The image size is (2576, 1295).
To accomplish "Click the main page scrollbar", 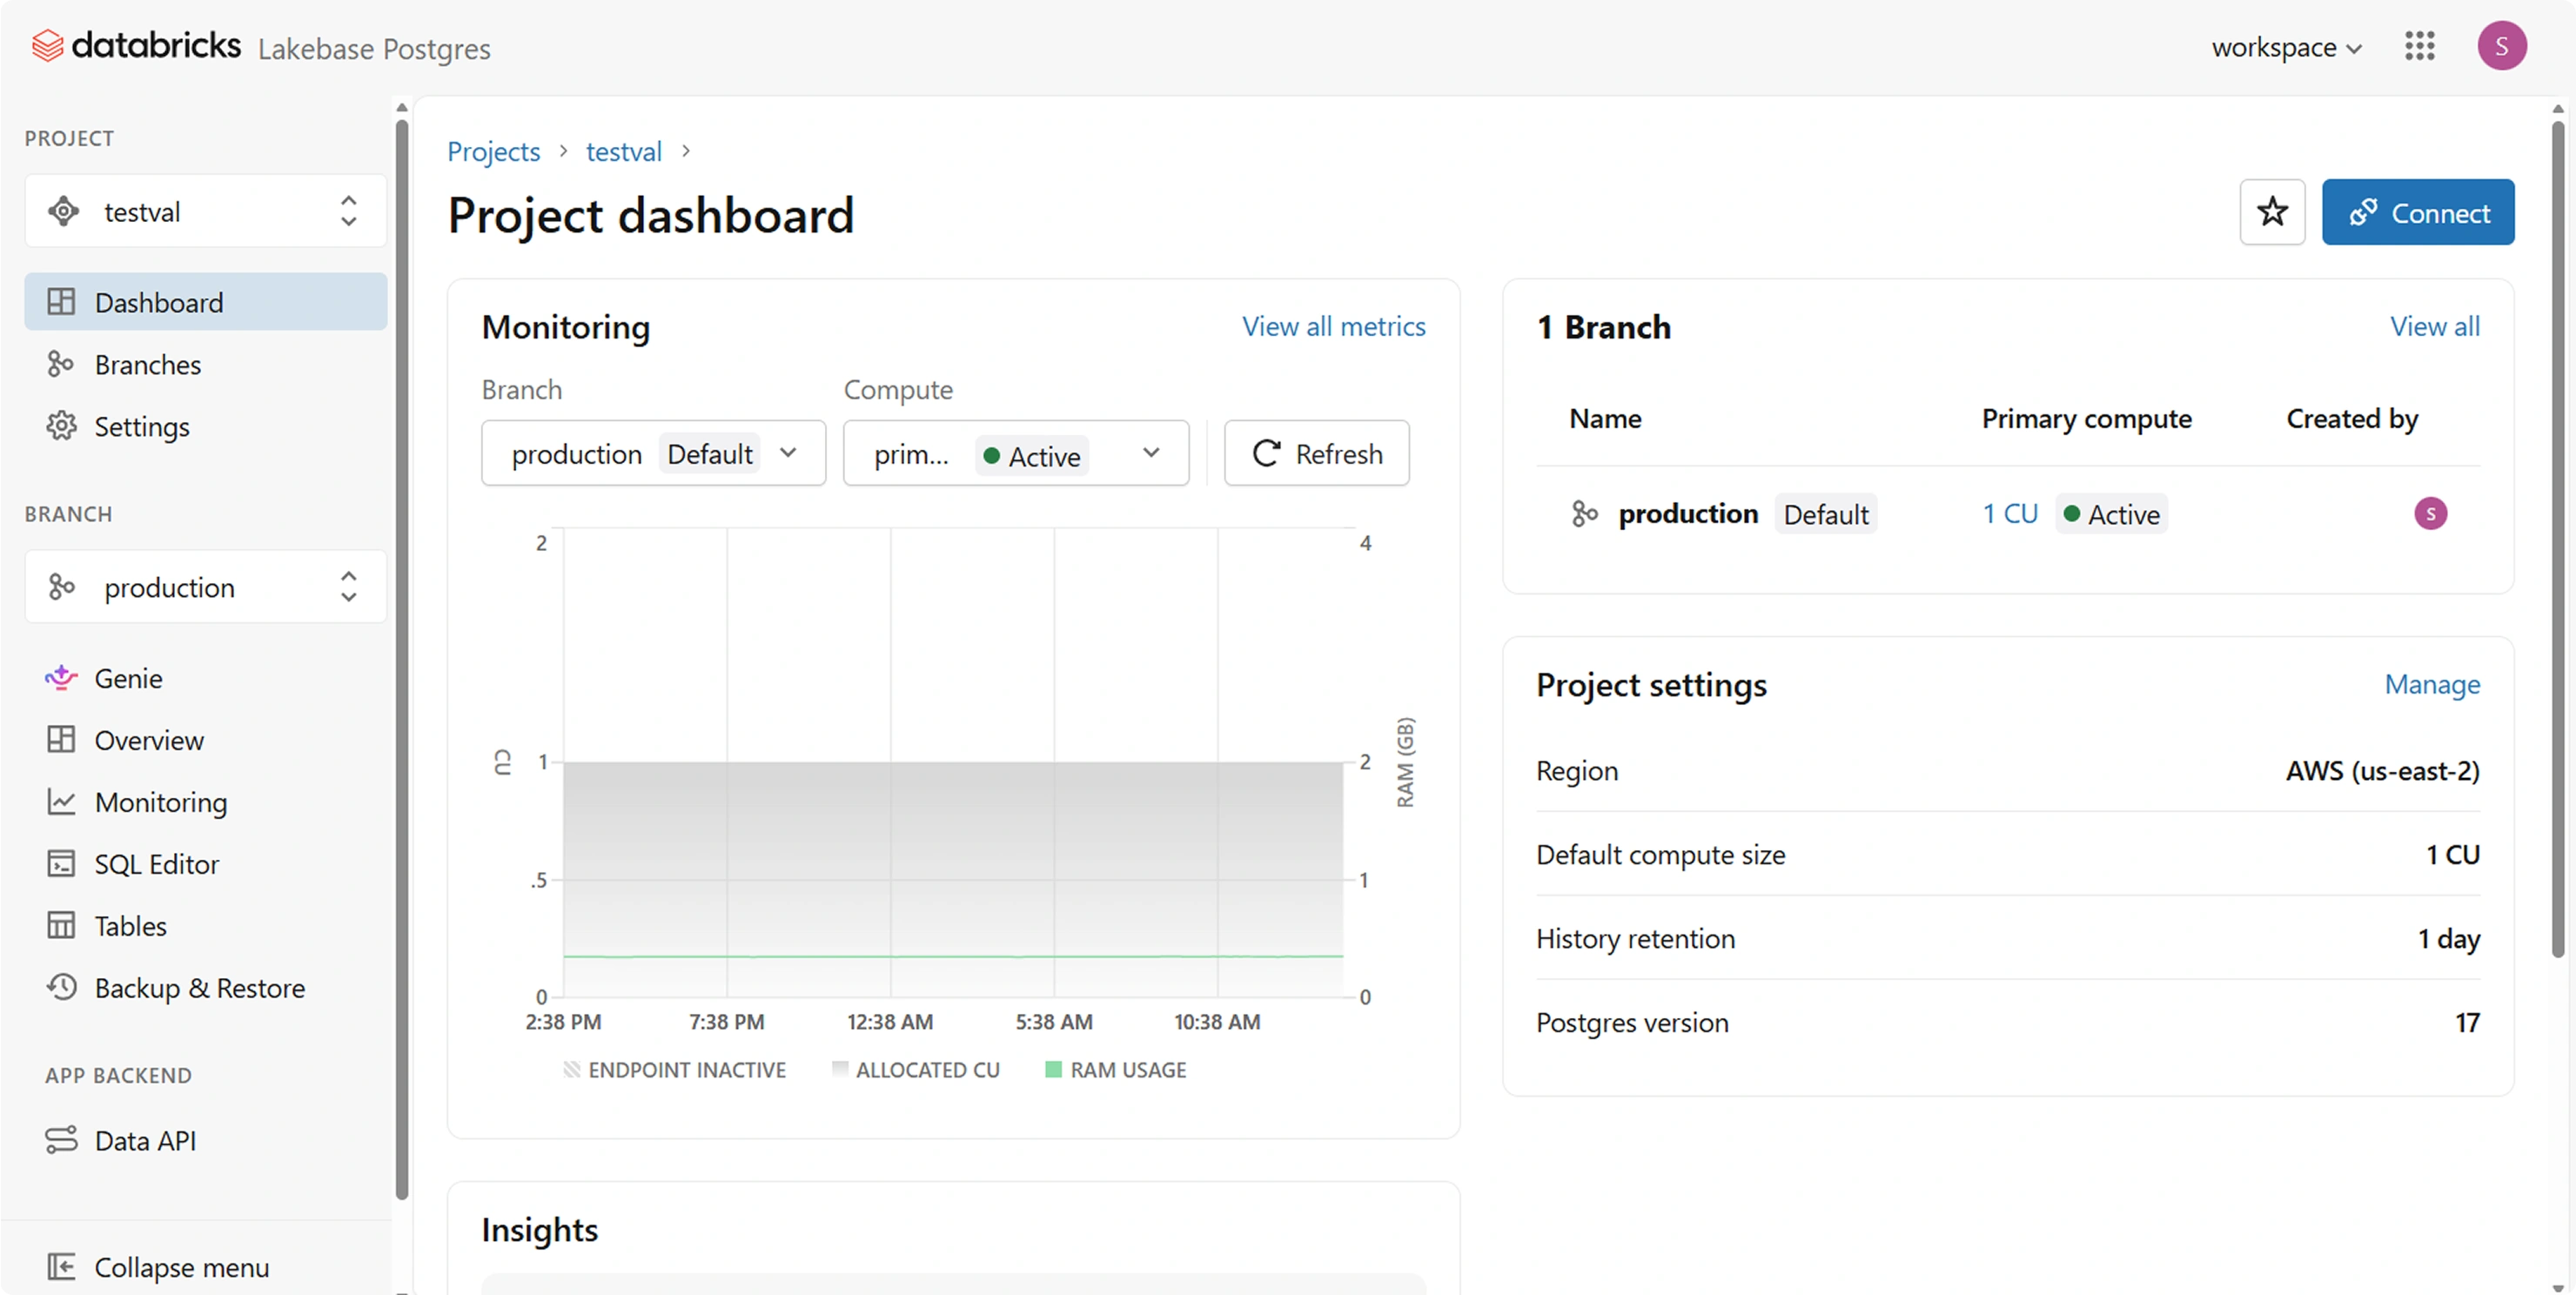I will click(2557, 540).
